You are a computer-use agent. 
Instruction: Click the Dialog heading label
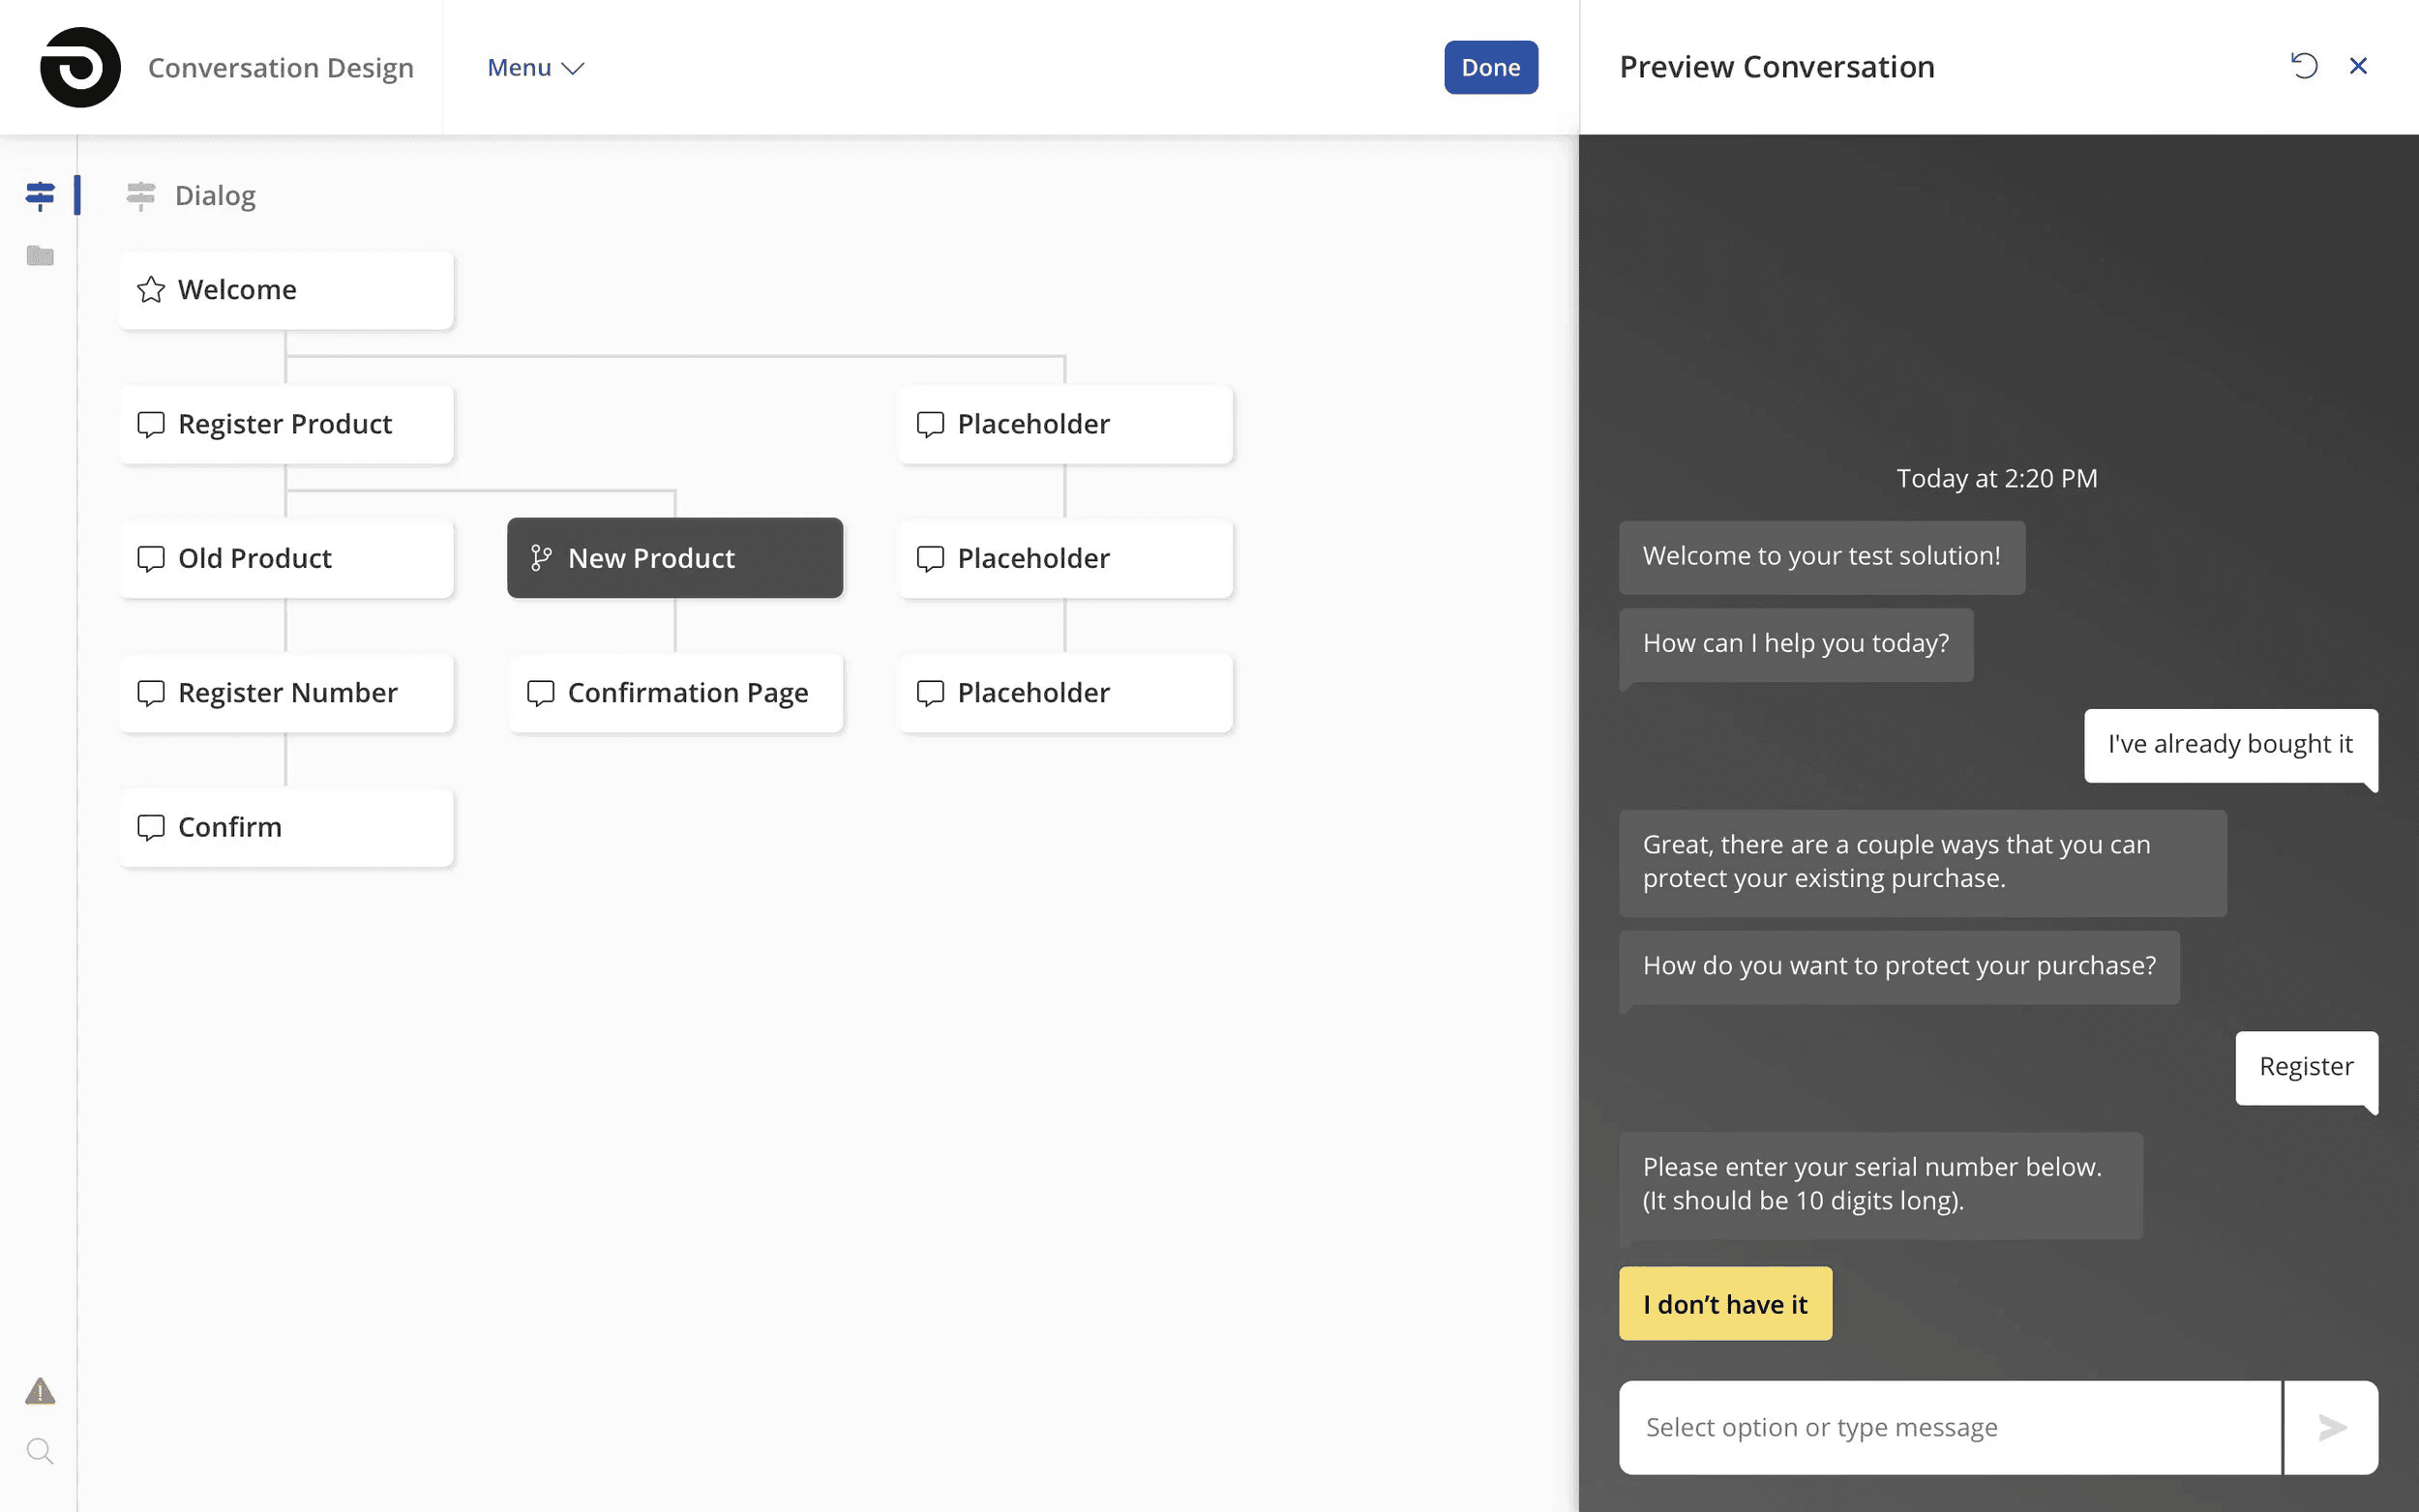tap(215, 196)
